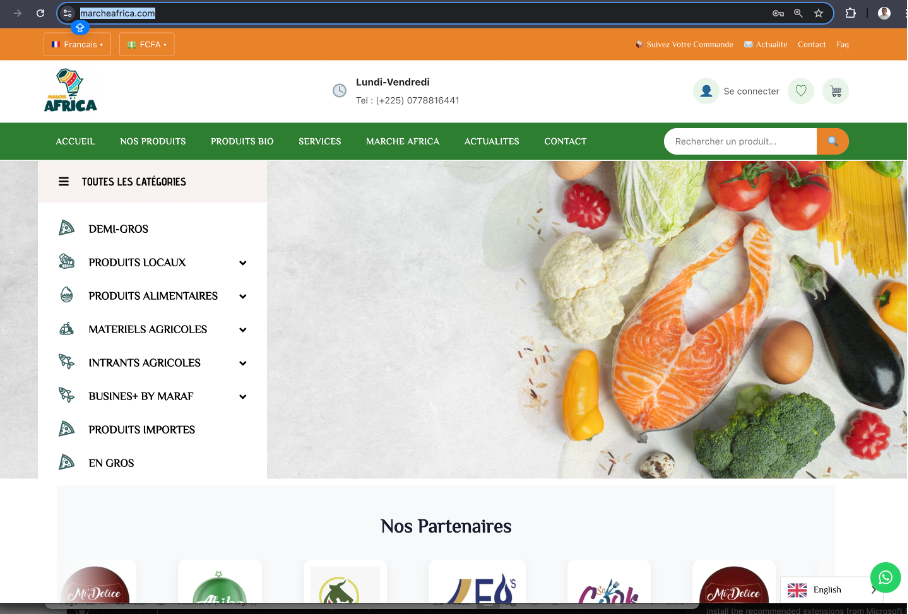This screenshot has height=614, width=908.
Task: Switch to the PRODUITS BIO menu item
Action: point(241,141)
